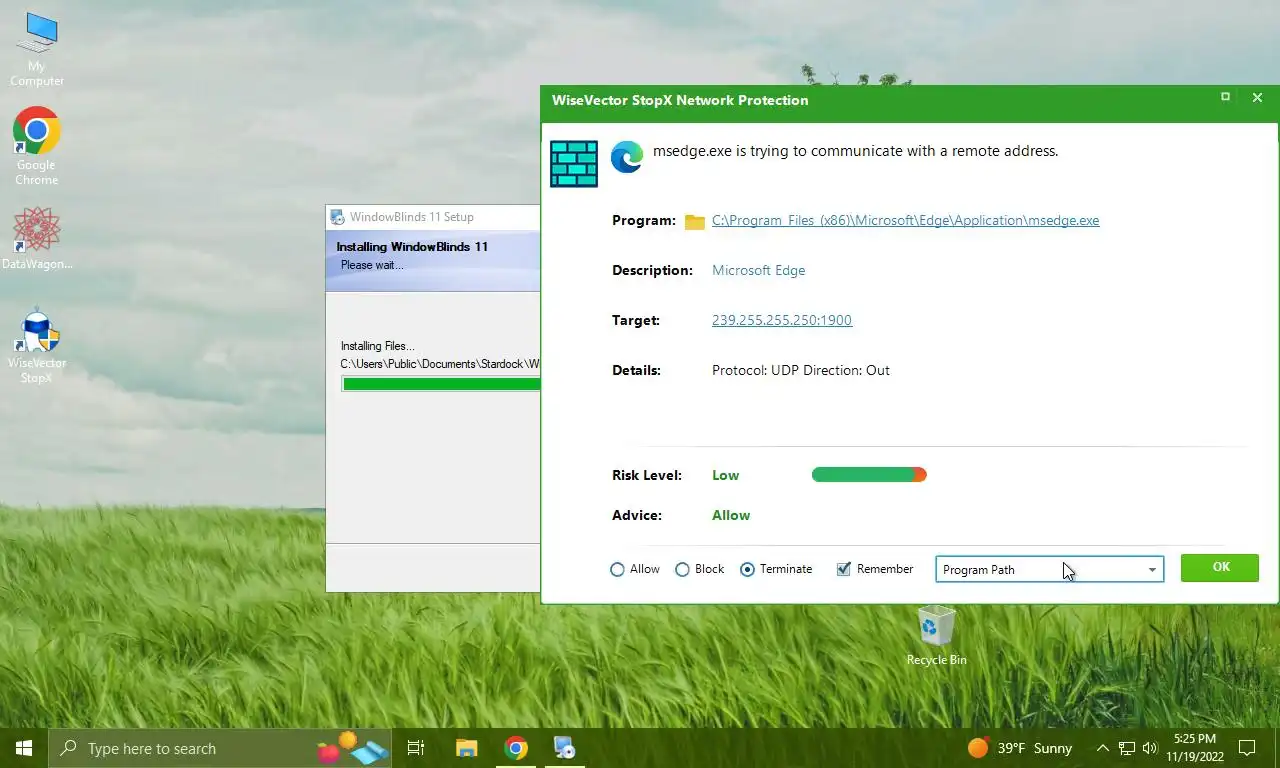Open the notification center icon
The width and height of the screenshot is (1280, 768).
[x=1247, y=748]
